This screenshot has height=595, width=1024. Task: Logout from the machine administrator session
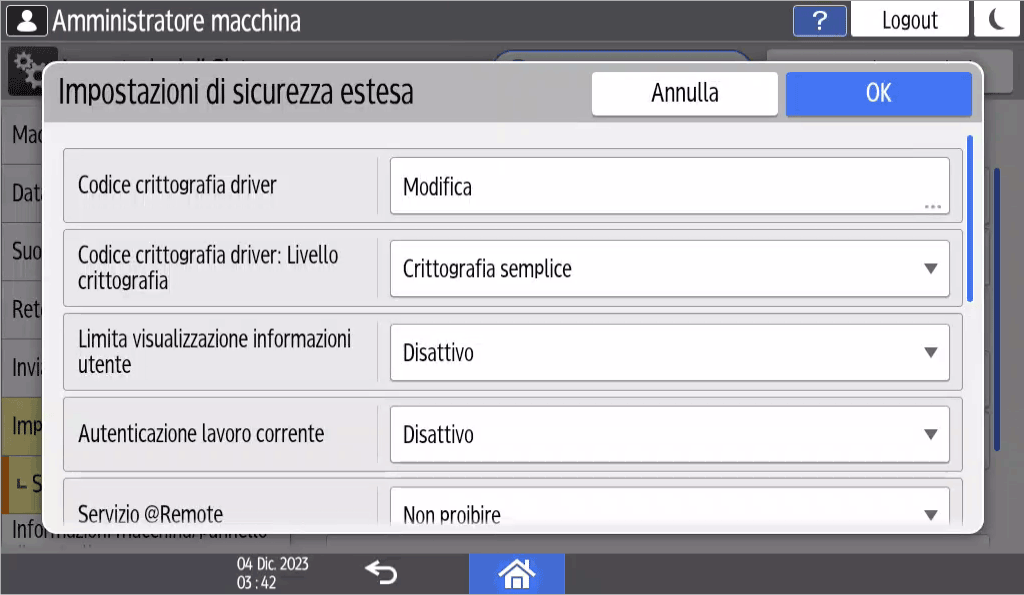(909, 19)
